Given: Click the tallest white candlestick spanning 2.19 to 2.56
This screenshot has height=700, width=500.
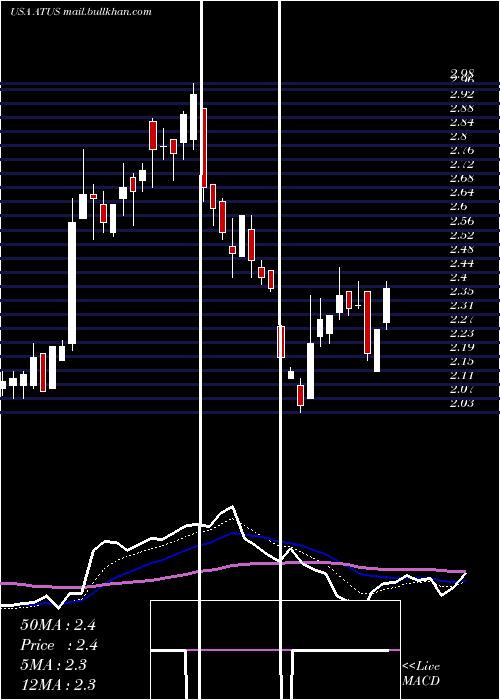Looking at the screenshot, I should tap(72, 283).
